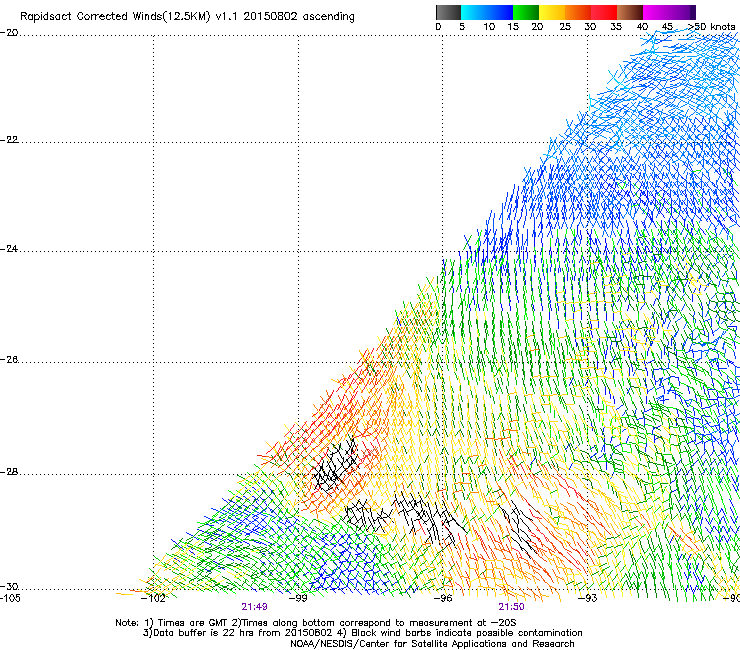740x650 pixels.
Task: Click the 21:49 swath time label
Action: point(254,607)
